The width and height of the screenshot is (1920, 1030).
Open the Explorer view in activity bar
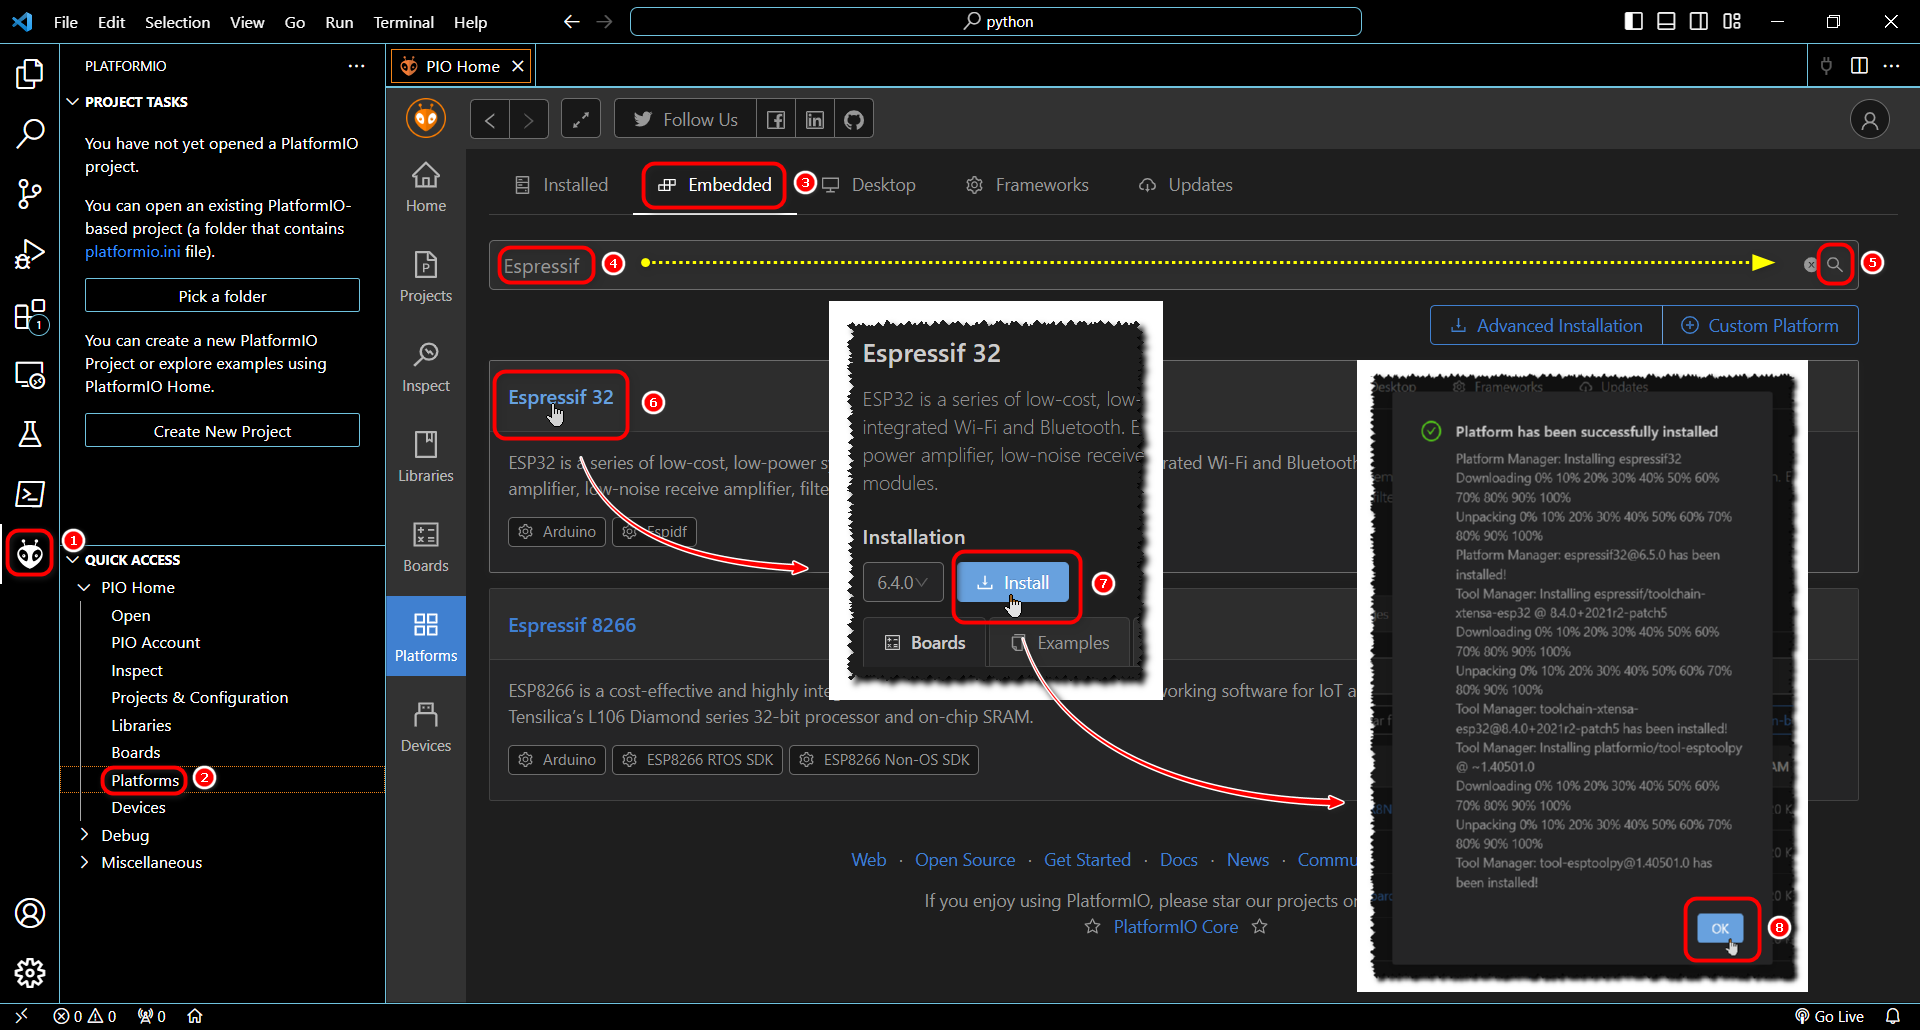(30, 73)
